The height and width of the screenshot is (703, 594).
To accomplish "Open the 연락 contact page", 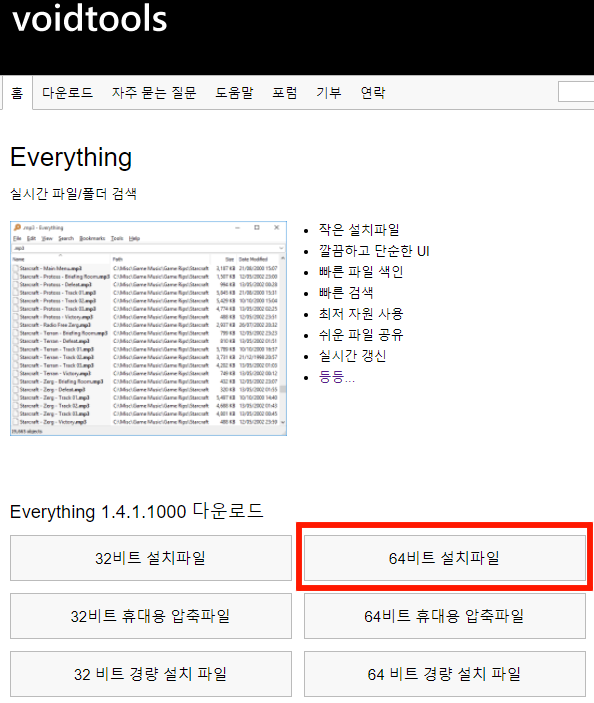I will coord(373,93).
